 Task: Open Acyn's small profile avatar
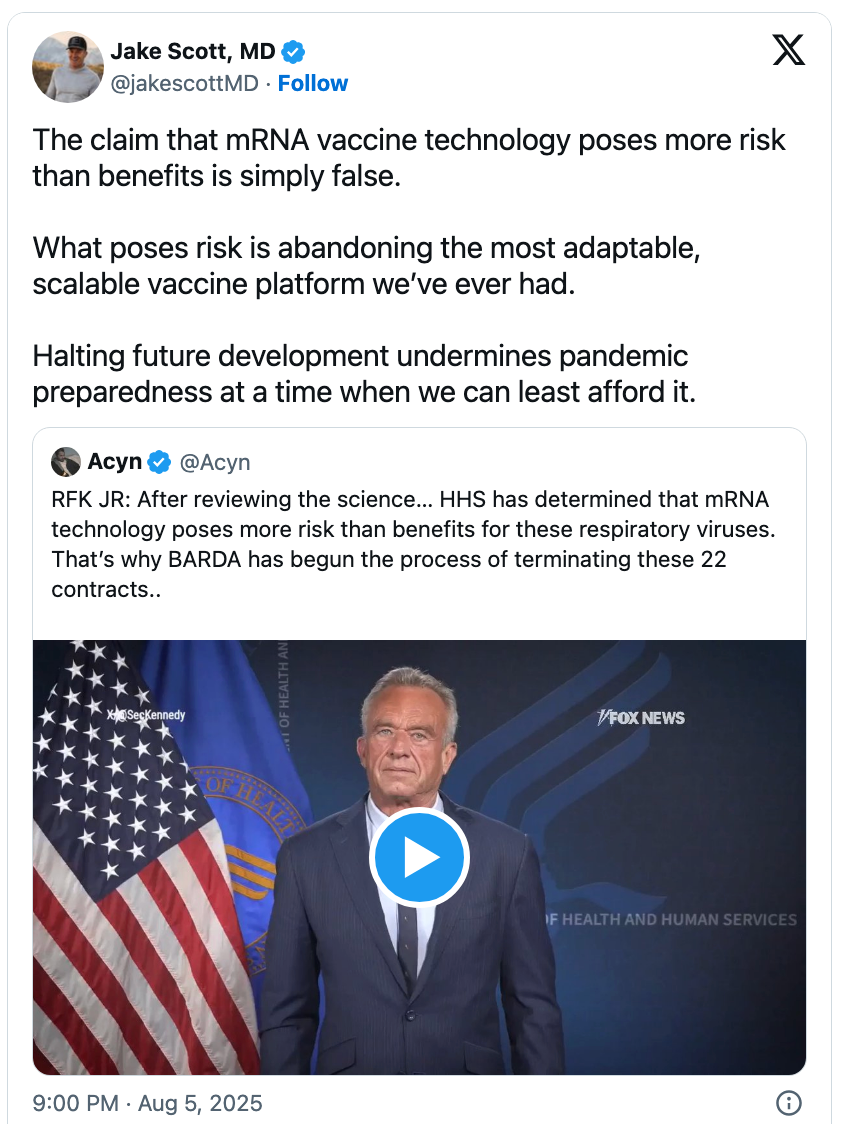tap(66, 461)
